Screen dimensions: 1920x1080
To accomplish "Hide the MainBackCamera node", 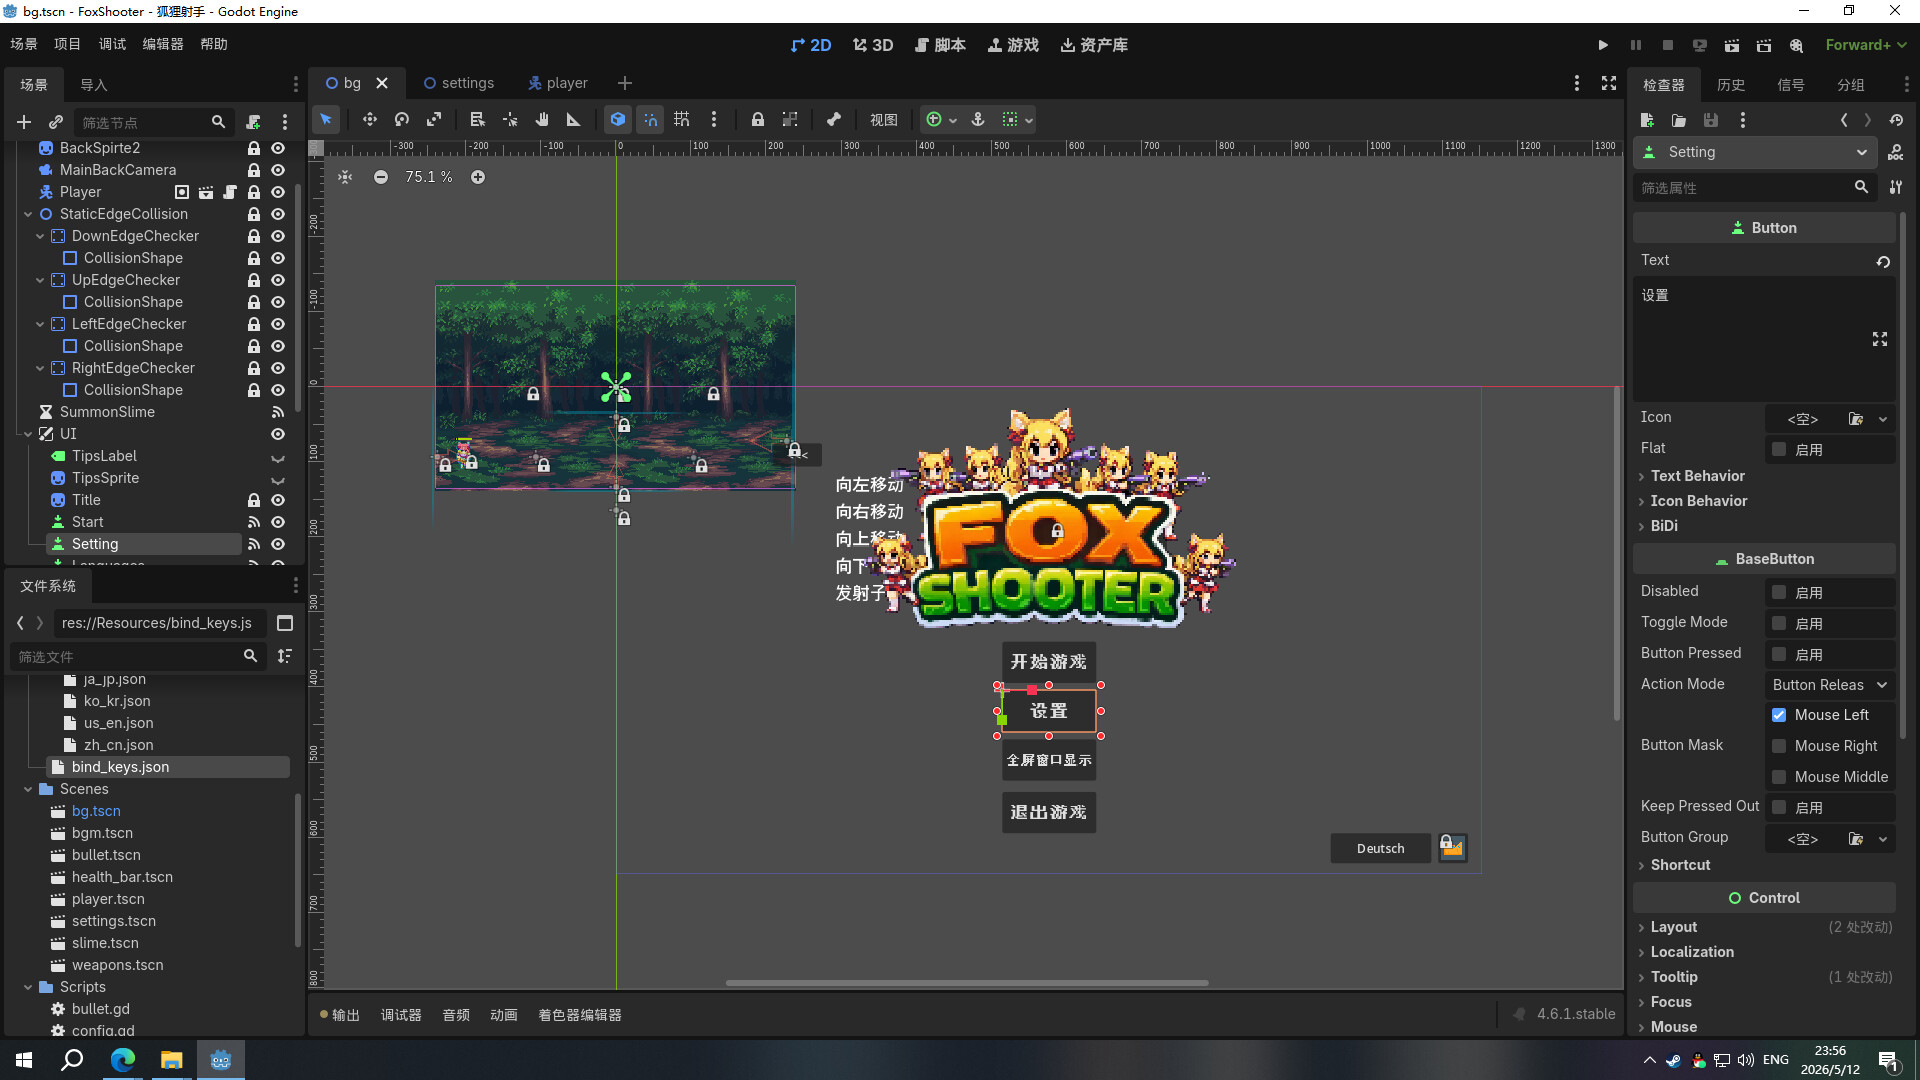I will click(x=278, y=170).
